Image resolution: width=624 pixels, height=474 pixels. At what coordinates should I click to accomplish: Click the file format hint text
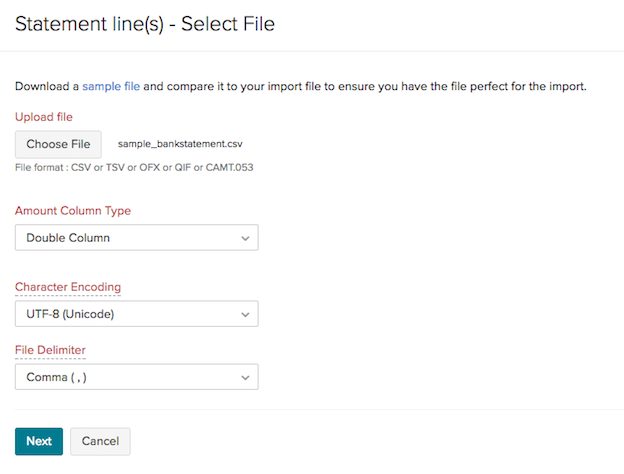(134, 167)
